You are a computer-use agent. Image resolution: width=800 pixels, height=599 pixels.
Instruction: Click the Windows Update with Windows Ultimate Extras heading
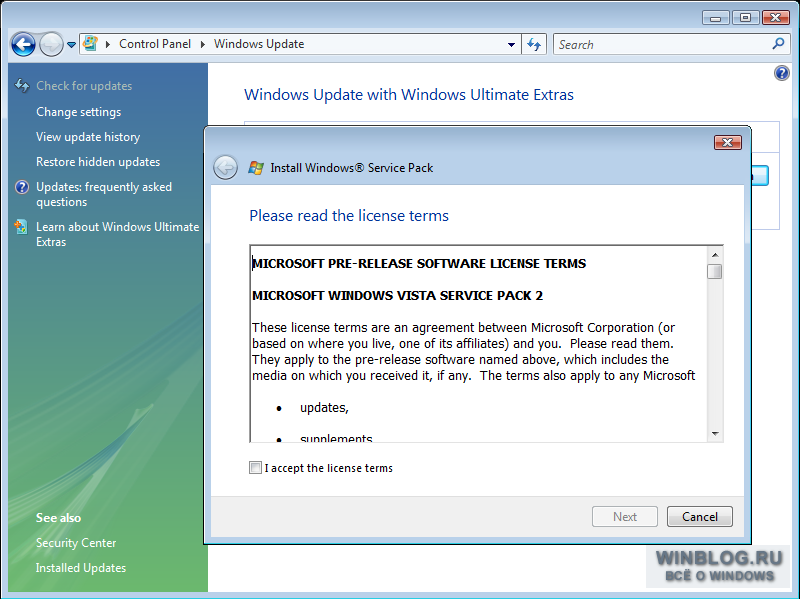409,95
